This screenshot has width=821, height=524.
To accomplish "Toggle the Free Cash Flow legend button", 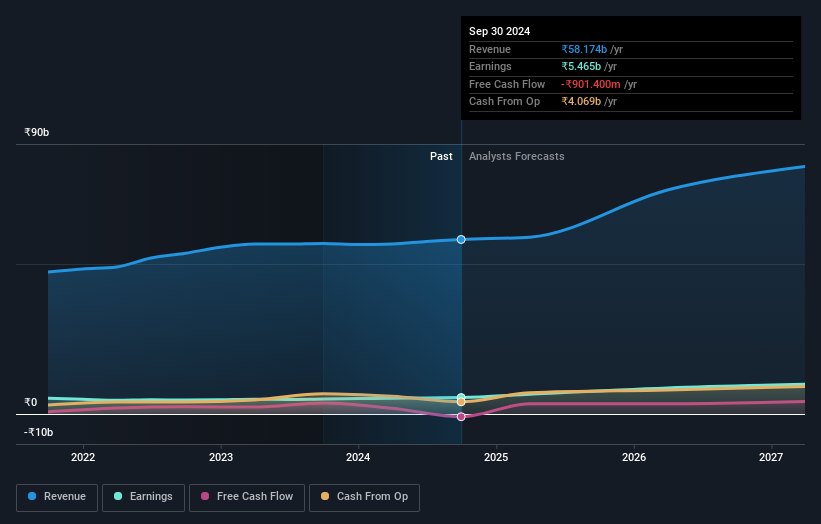I will click(x=247, y=497).
